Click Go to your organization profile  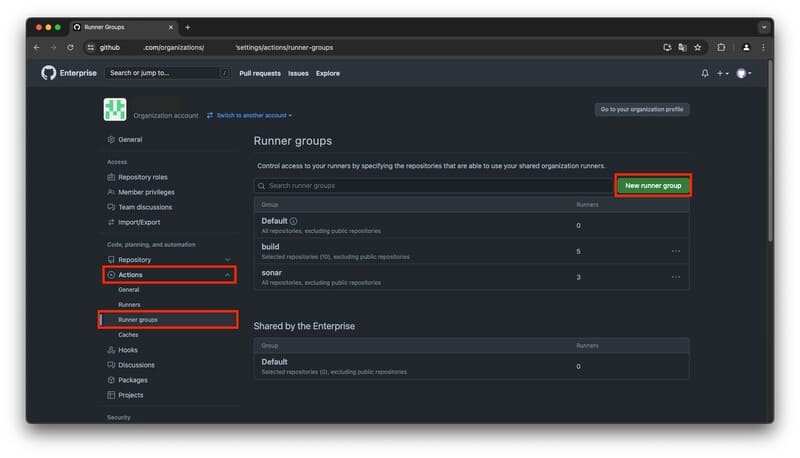point(642,109)
